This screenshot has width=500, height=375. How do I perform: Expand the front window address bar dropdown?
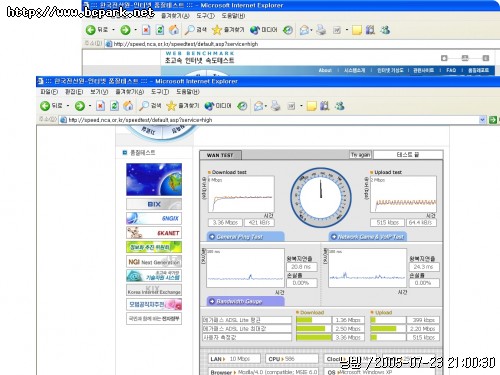pyautogui.click(x=482, y=120)
